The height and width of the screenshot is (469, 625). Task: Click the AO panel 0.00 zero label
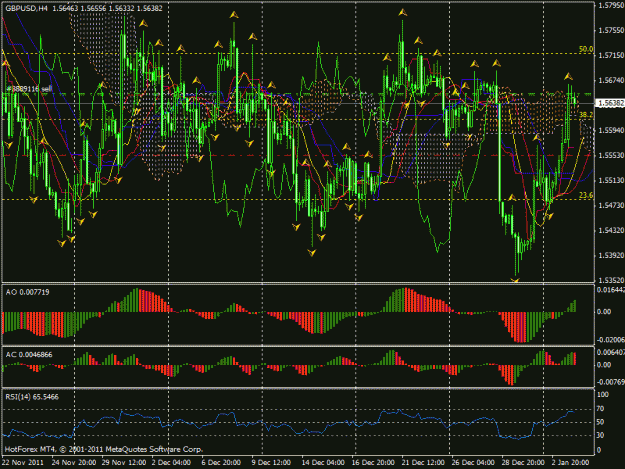tap(604, 312)
